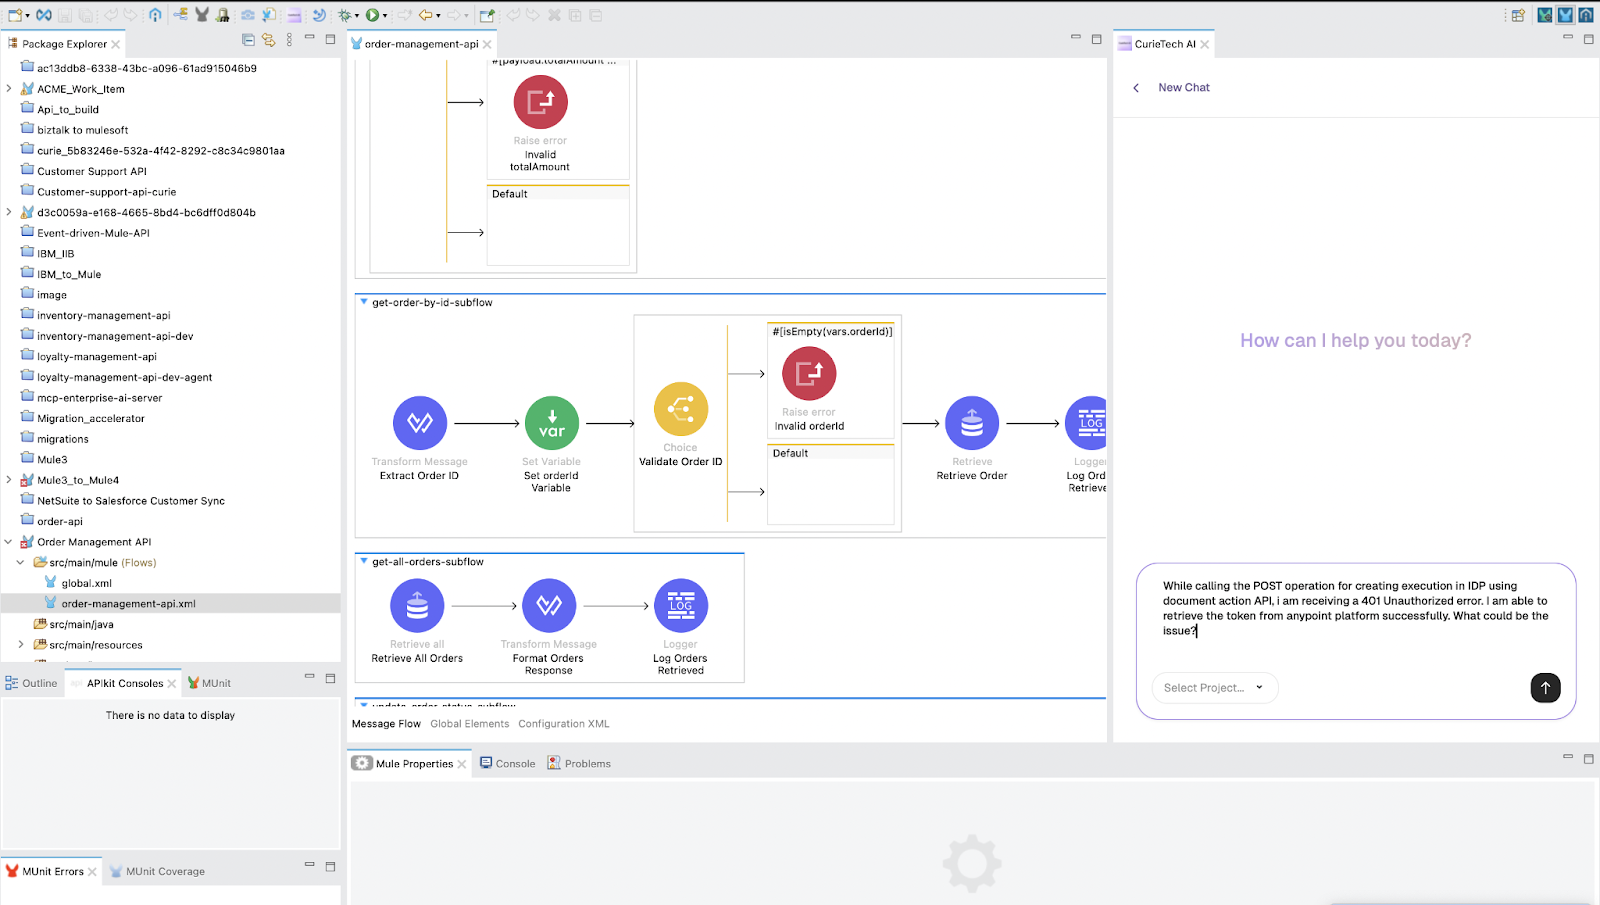Click New Chat in the CurieTech AI panel
This screenshot has height=905, width=1600.
tap(1183, 87)
